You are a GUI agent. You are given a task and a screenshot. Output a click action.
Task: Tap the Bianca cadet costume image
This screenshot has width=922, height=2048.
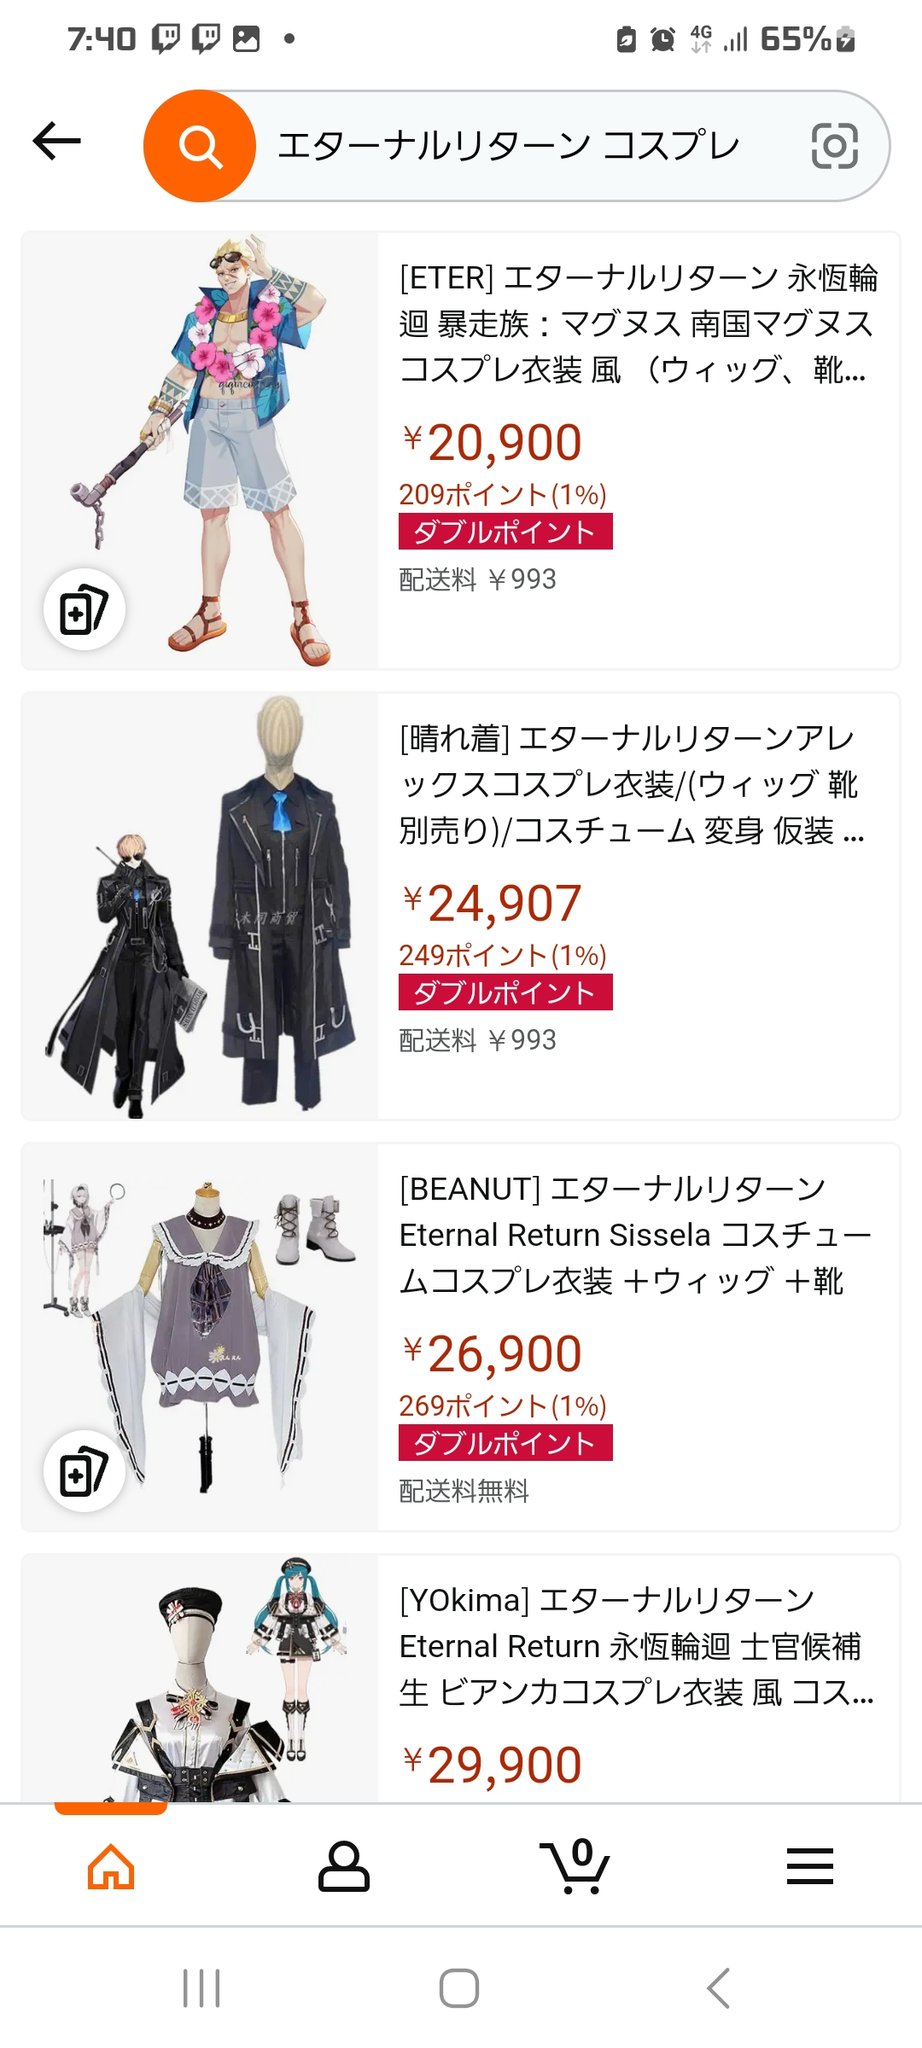point(200,1679)
